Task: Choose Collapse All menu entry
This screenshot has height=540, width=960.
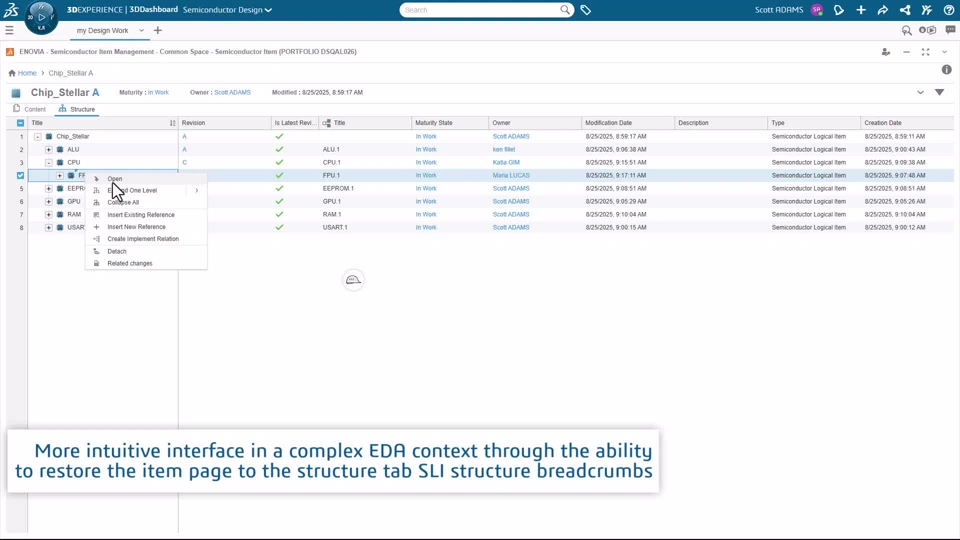Action: (x=146, y=203)
